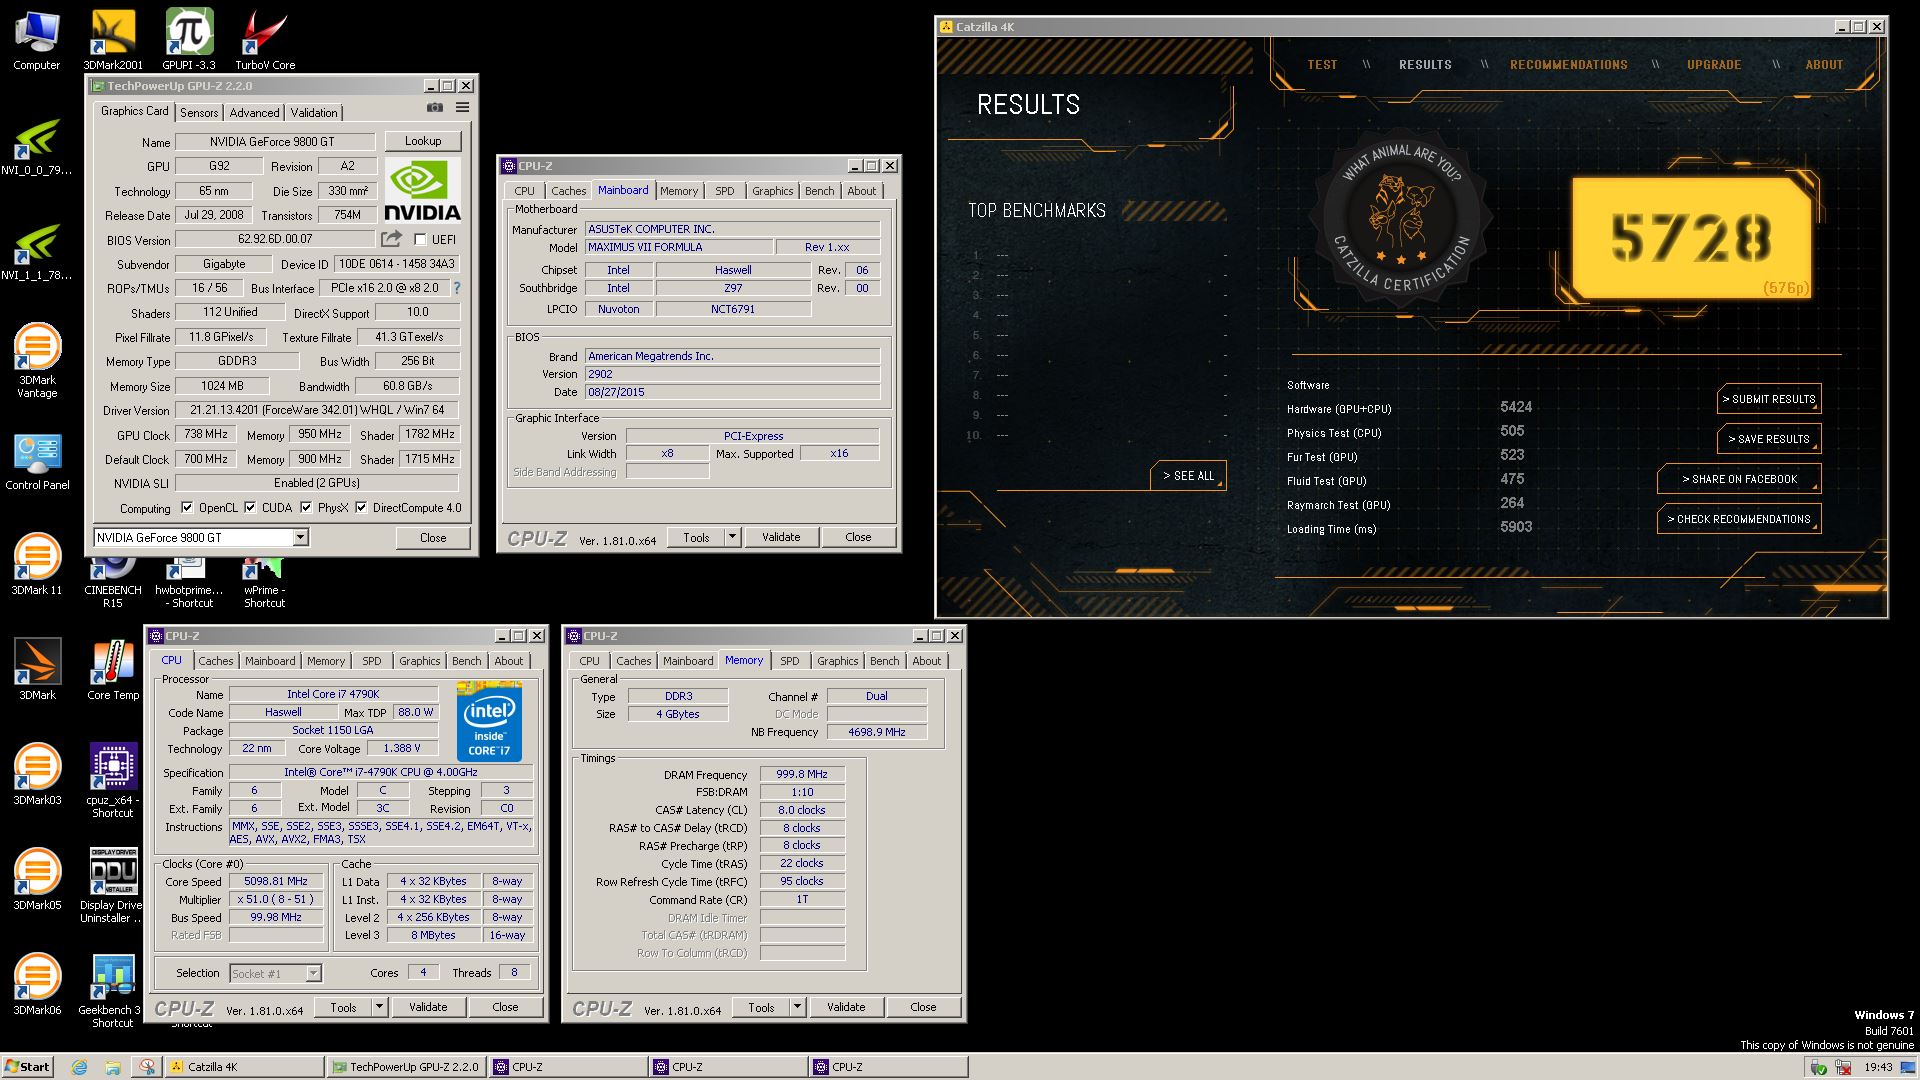The width and height of the screenshot is (1920, 1080).
Task: Open the UPGRADE tab in Catzilla
Action: coord(1714,65)
